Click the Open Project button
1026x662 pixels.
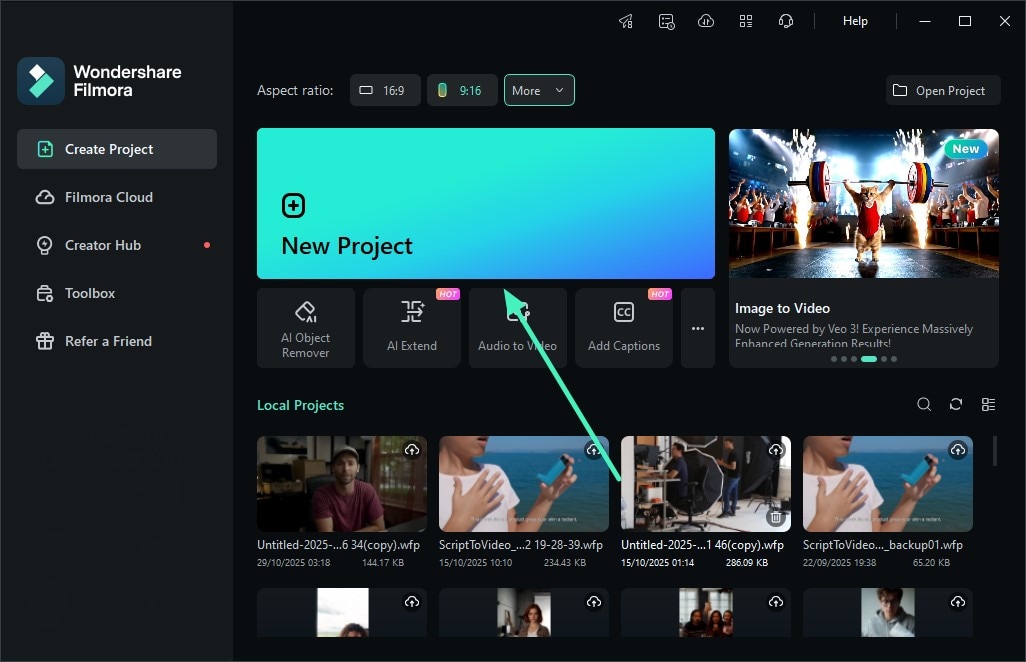[942, 90]
